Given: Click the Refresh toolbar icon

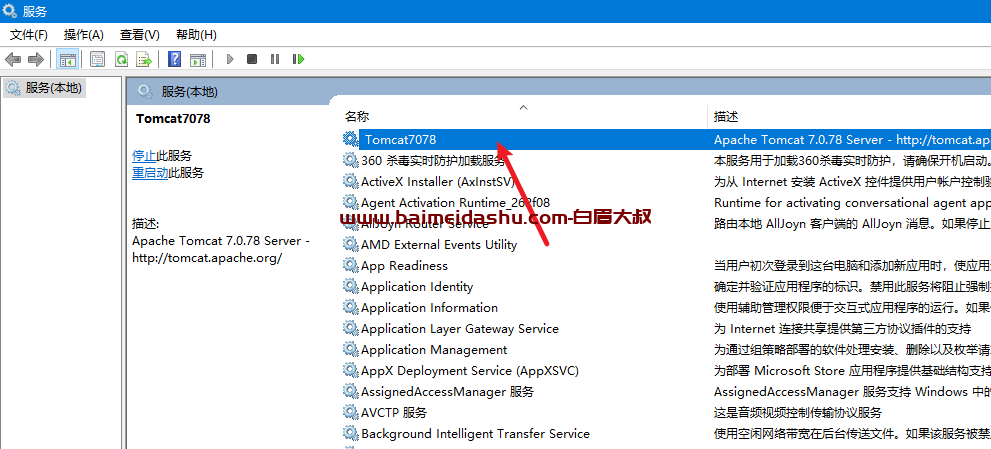Looking at the screenshot, I should point(121,59).
